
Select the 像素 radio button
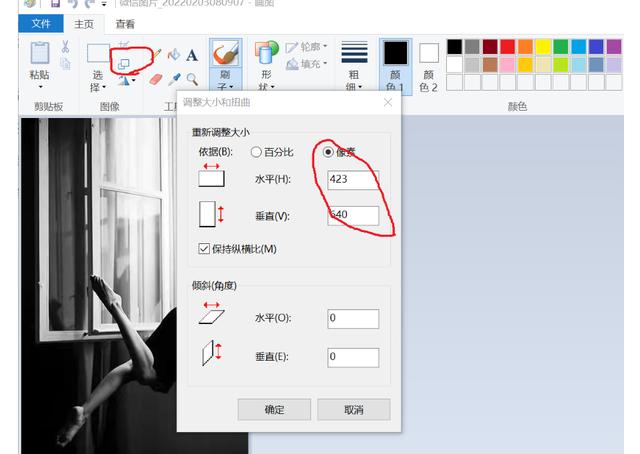click(x=328, y=152)
